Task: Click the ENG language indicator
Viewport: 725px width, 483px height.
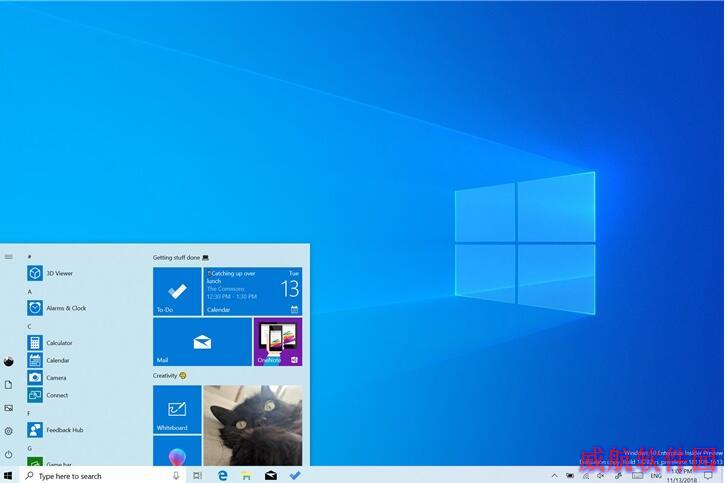Action: [656, 476]
